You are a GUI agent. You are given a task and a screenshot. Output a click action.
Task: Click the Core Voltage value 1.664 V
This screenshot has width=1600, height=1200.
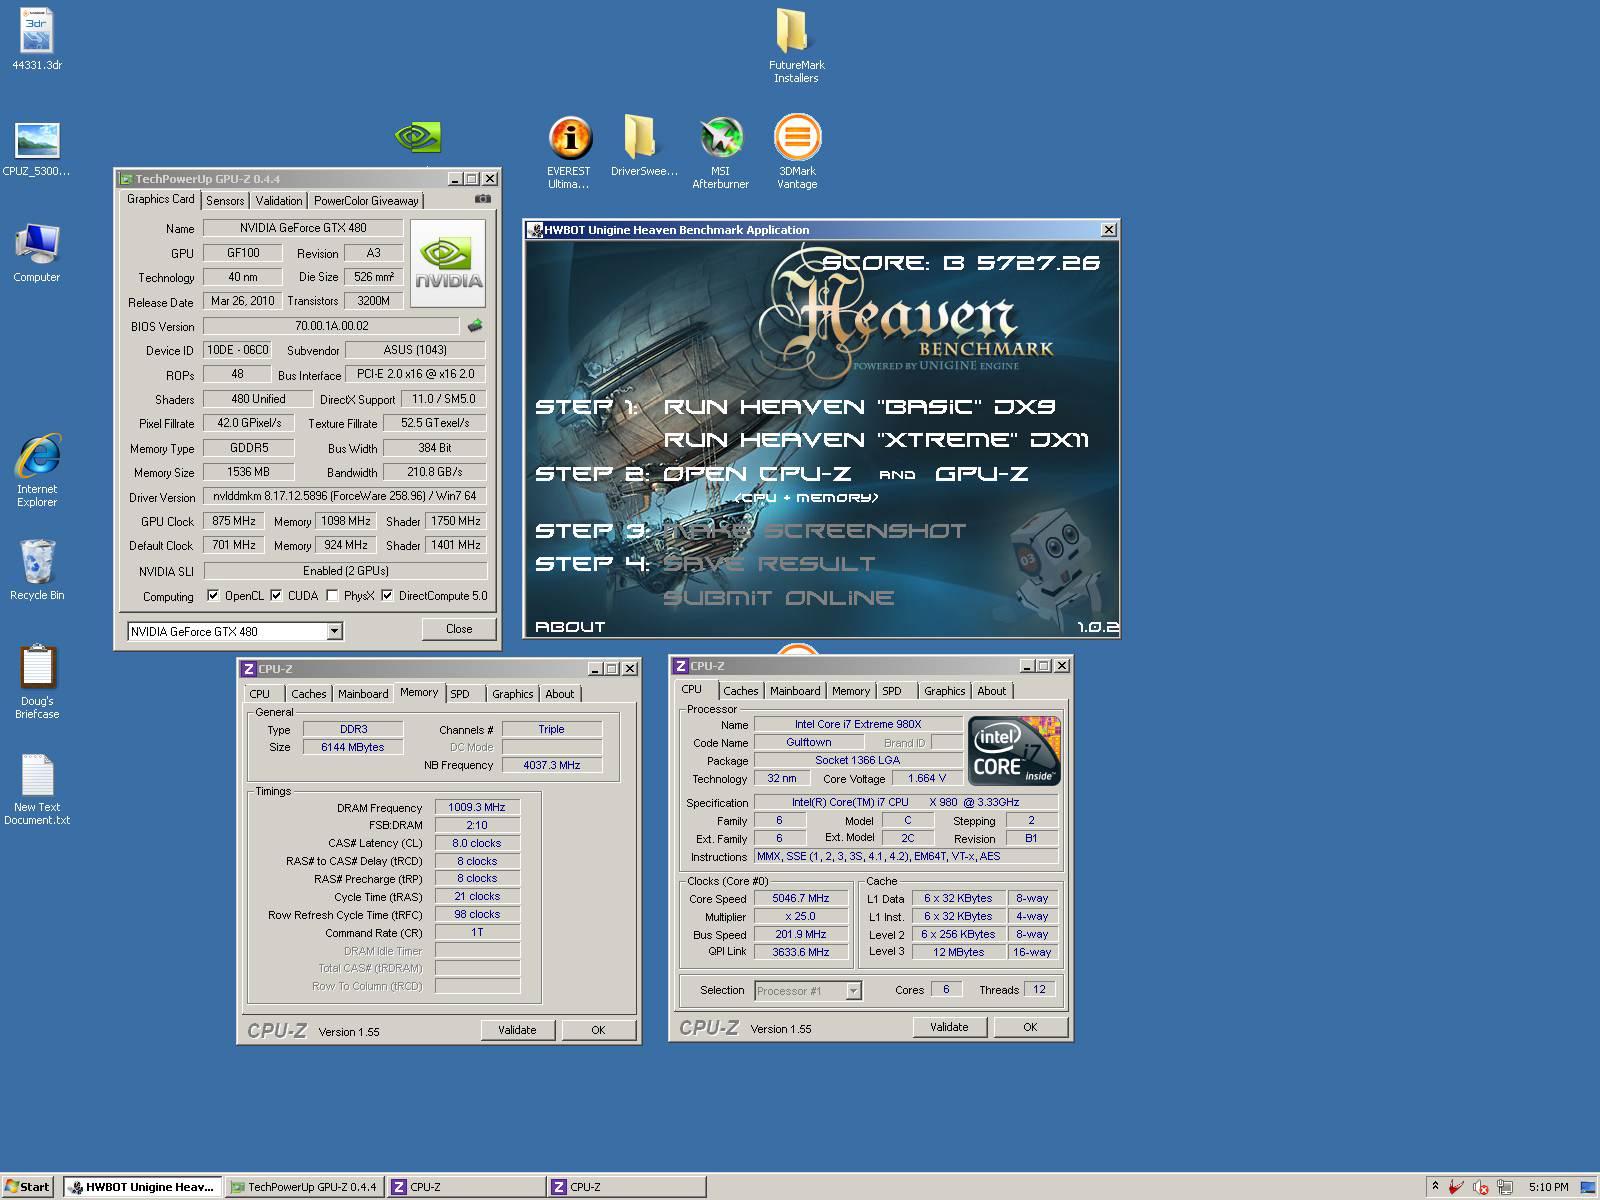927,778
